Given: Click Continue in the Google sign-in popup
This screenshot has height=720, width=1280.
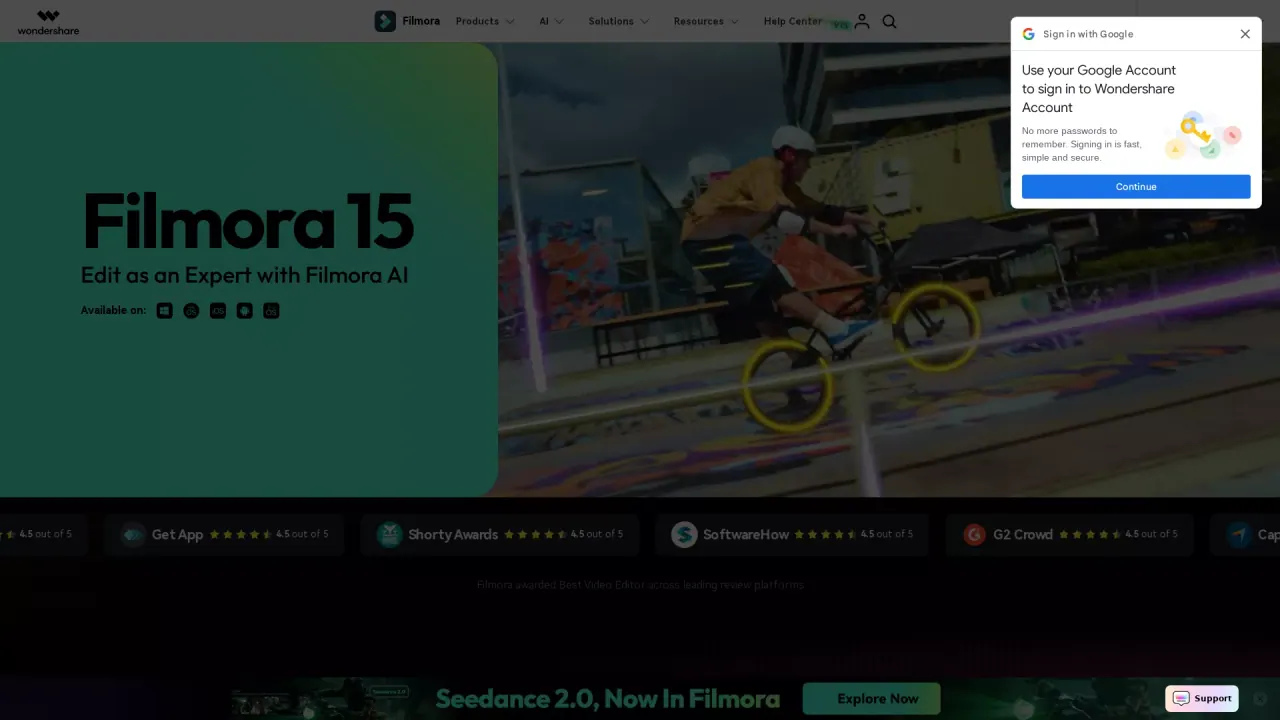Looking at the screenshot, I should 1136,187.
